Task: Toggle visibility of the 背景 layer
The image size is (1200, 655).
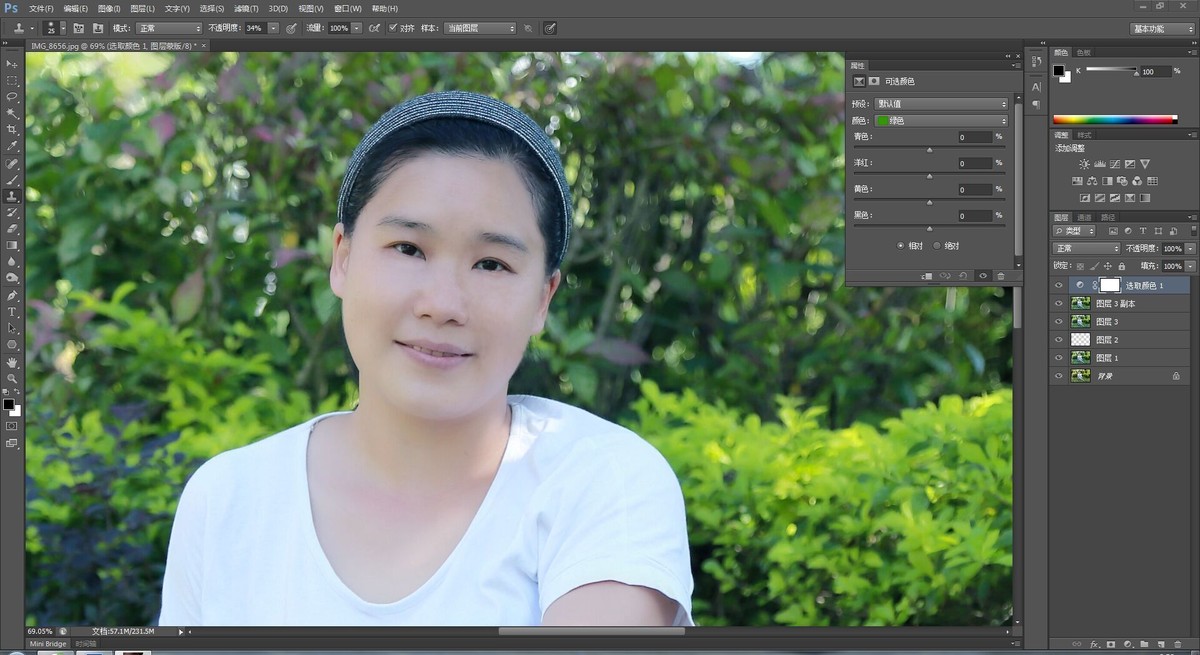Action: point(1058,376)
